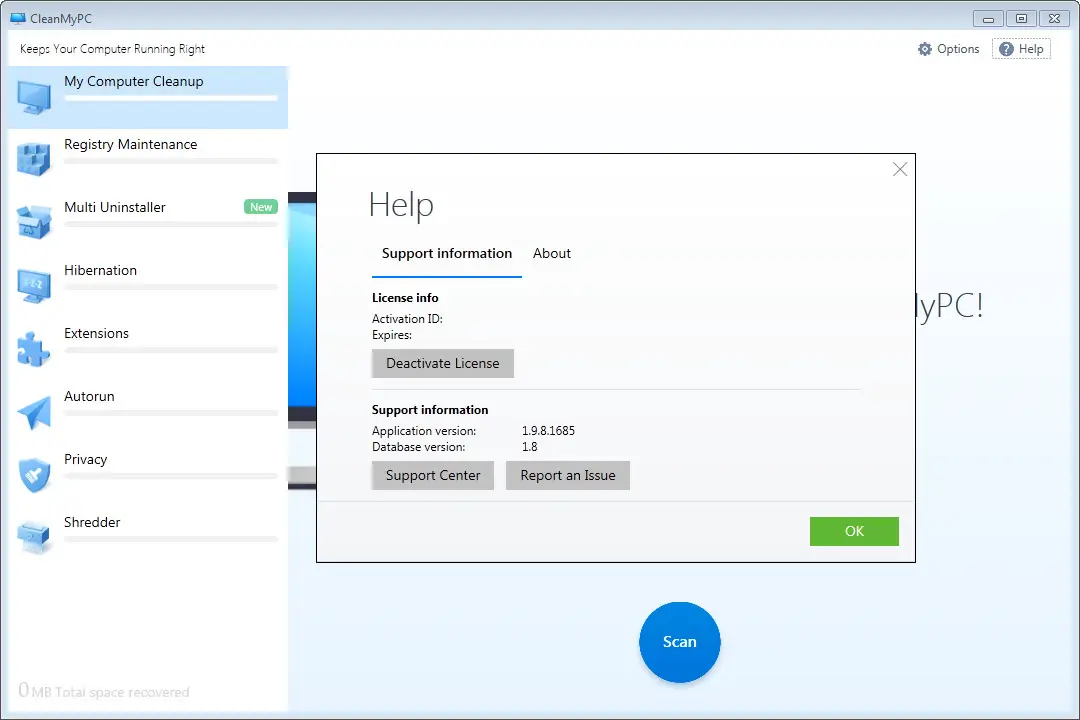Select Registry Maintenance label
This screenshot has height=720, width=1080.
click(x=131, y=145)
